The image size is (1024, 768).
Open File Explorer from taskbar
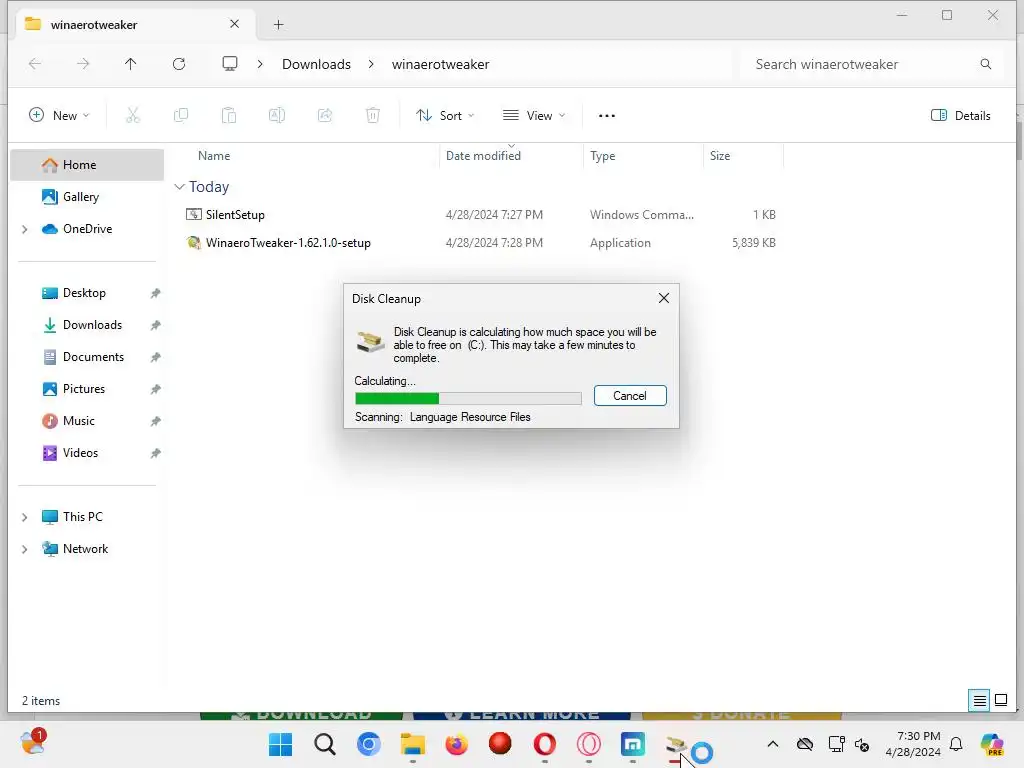(x=413, y=744)
